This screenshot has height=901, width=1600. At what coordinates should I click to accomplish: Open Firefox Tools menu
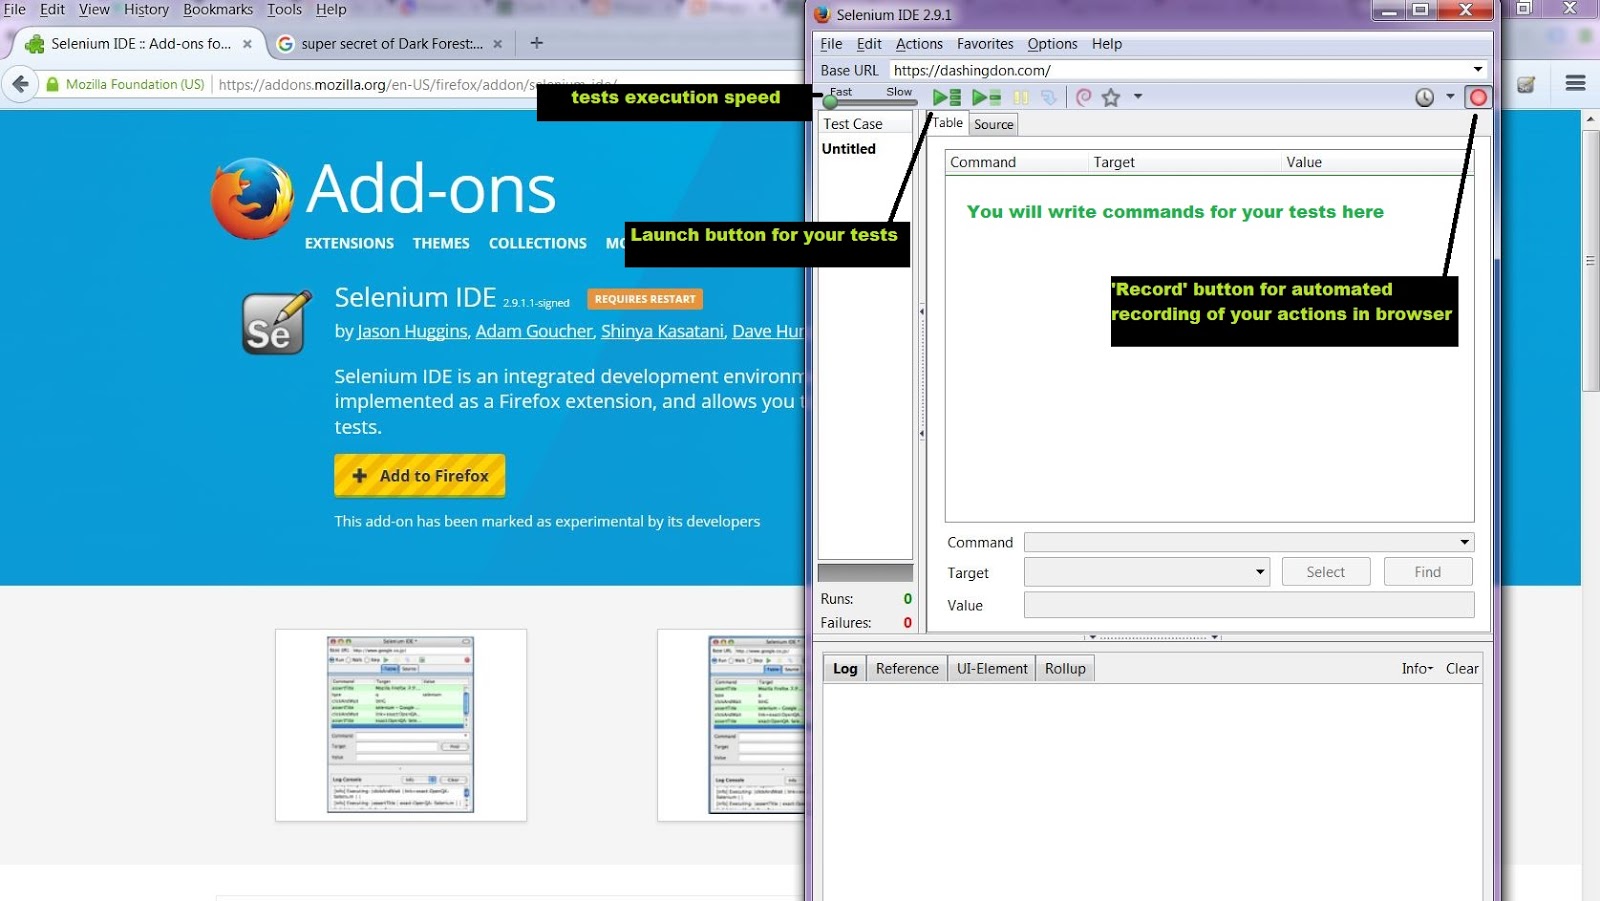(284, 10)
